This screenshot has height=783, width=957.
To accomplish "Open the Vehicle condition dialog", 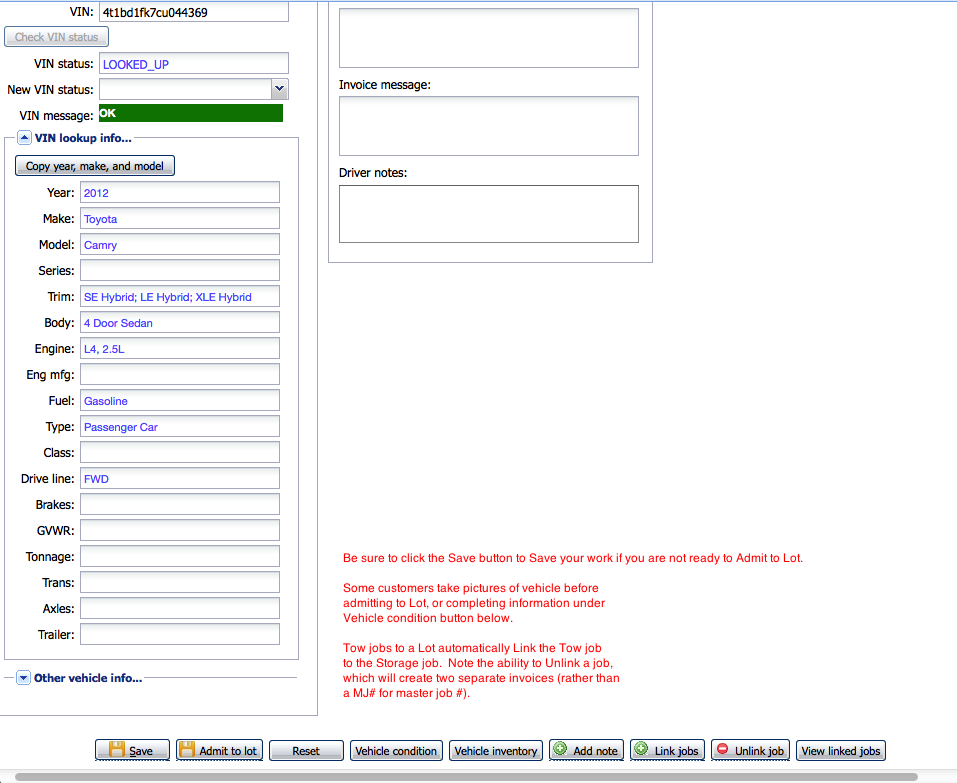I will click(396, 751).
